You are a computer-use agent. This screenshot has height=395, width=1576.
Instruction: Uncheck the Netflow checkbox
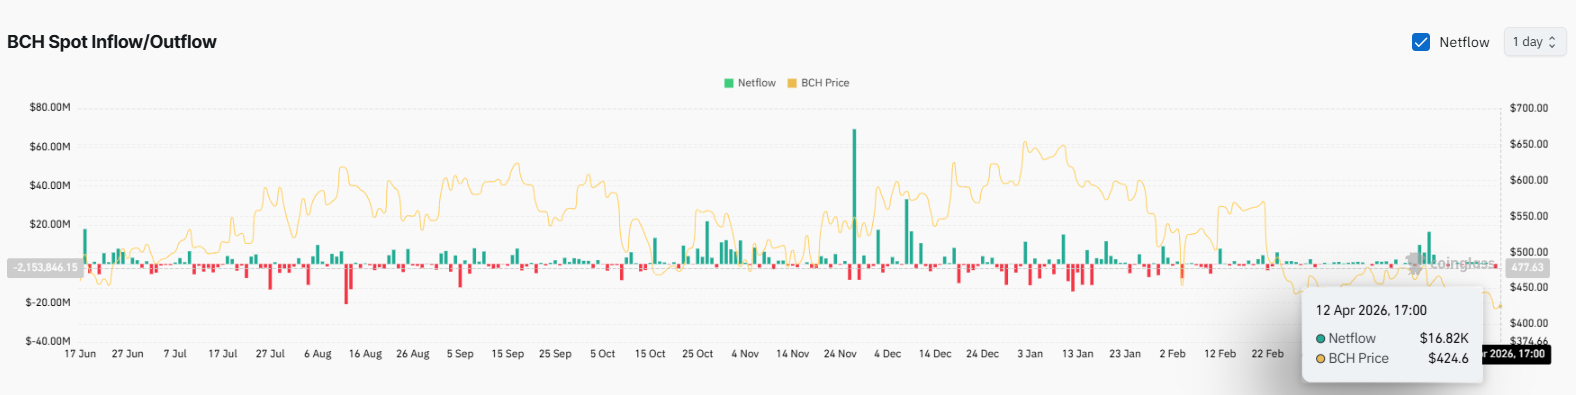point(1420,42)
